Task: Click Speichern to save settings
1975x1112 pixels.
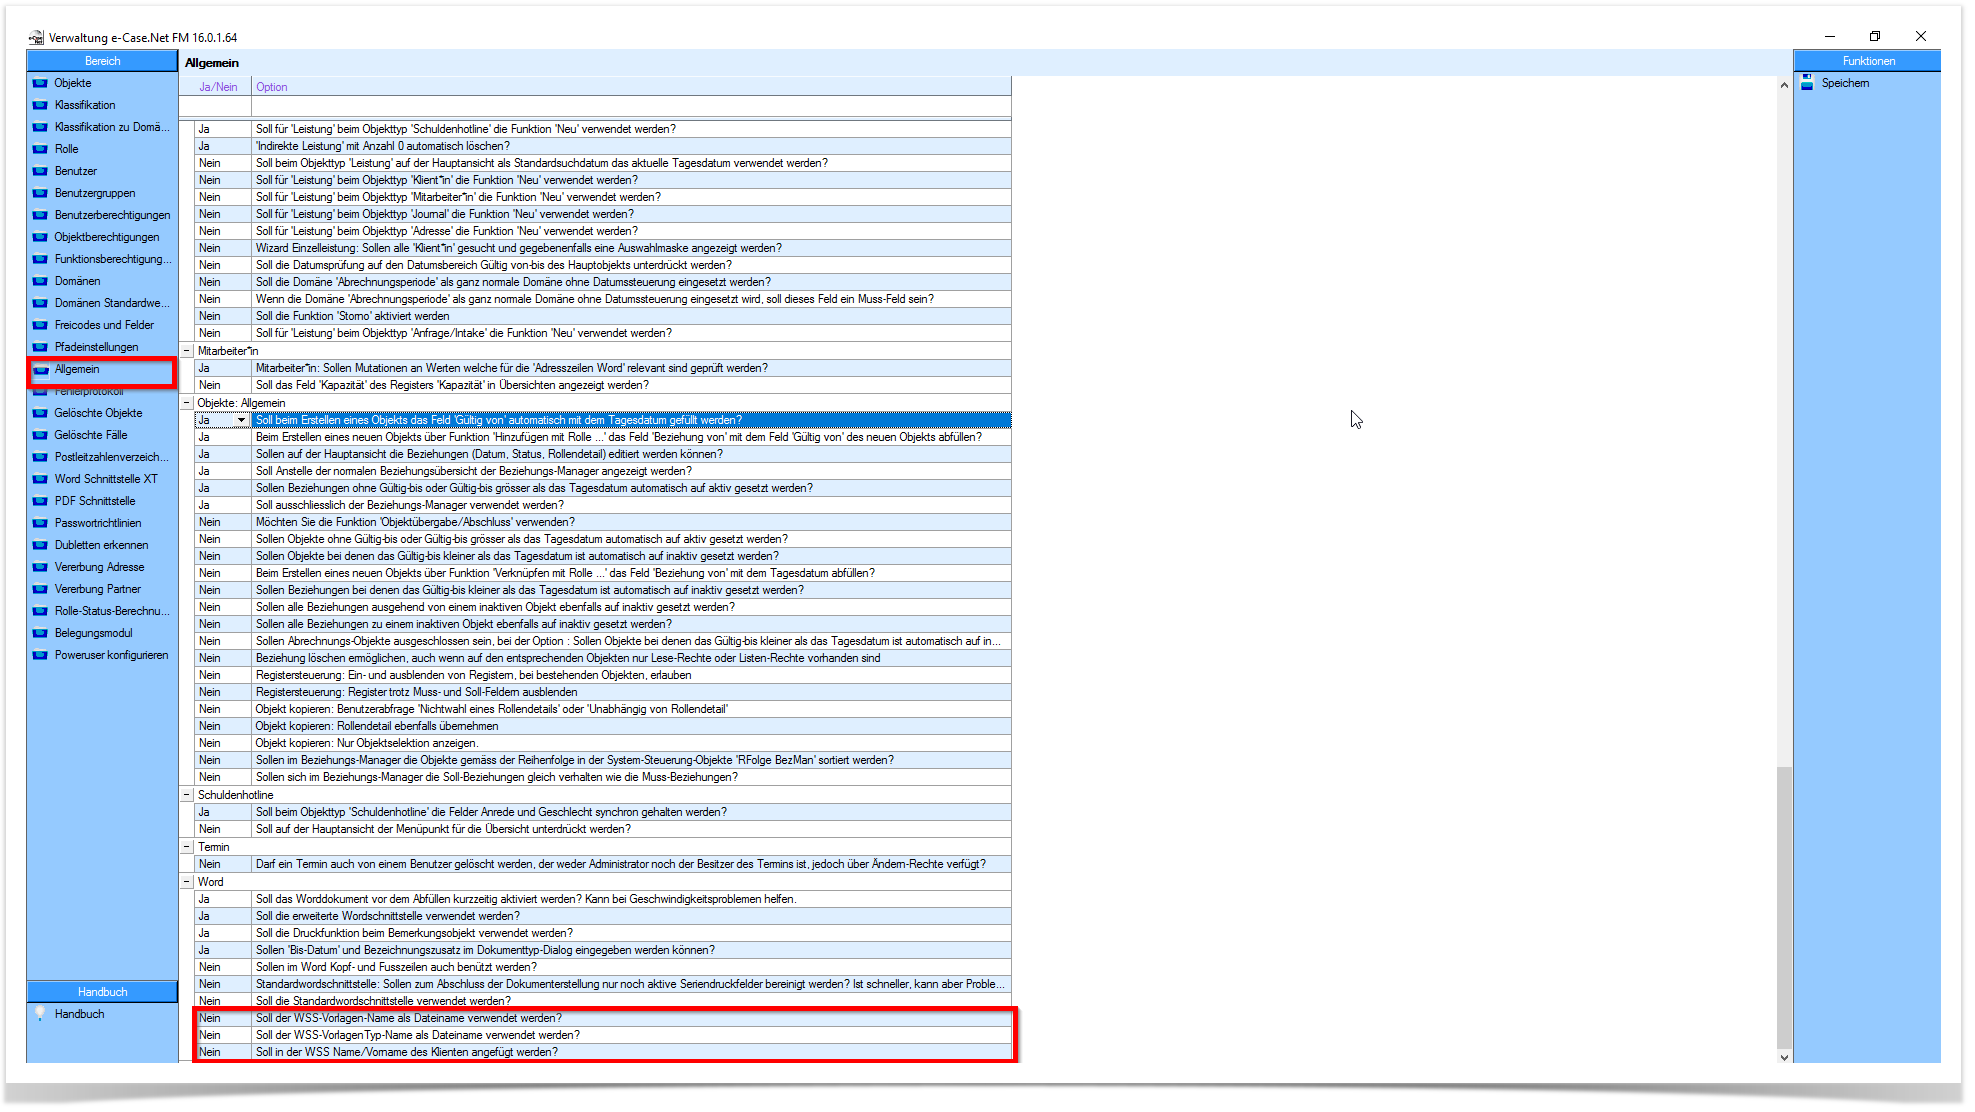Action: (1845, 83)
